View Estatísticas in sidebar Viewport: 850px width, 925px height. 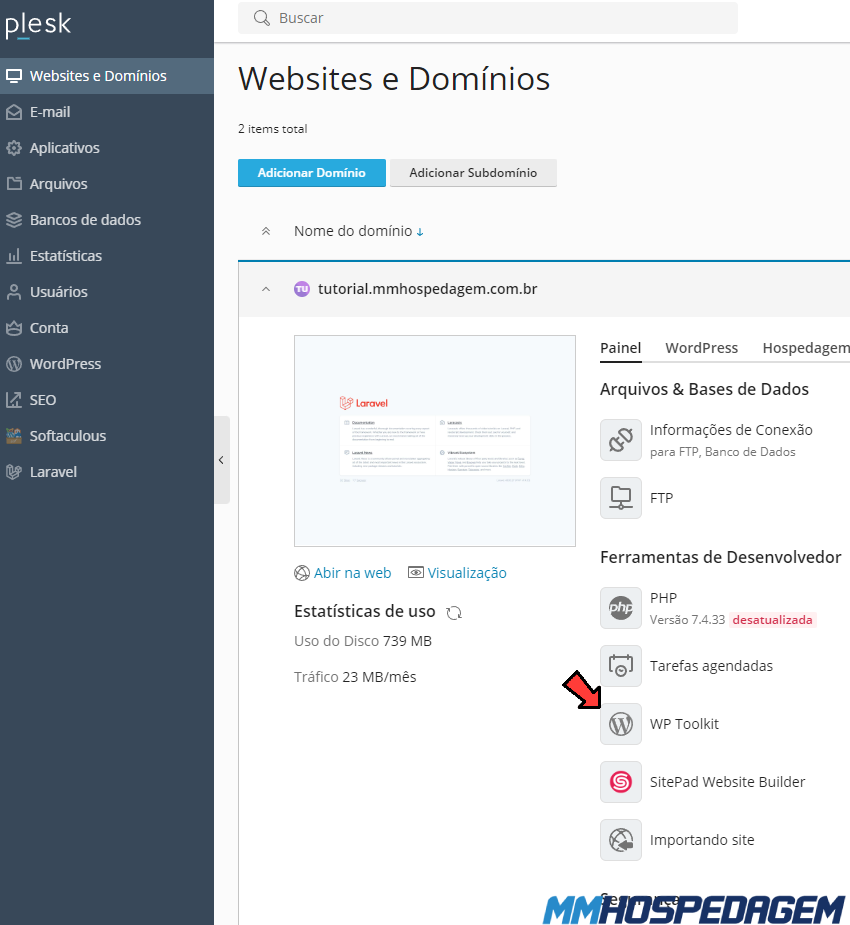[x=107, y=256]
